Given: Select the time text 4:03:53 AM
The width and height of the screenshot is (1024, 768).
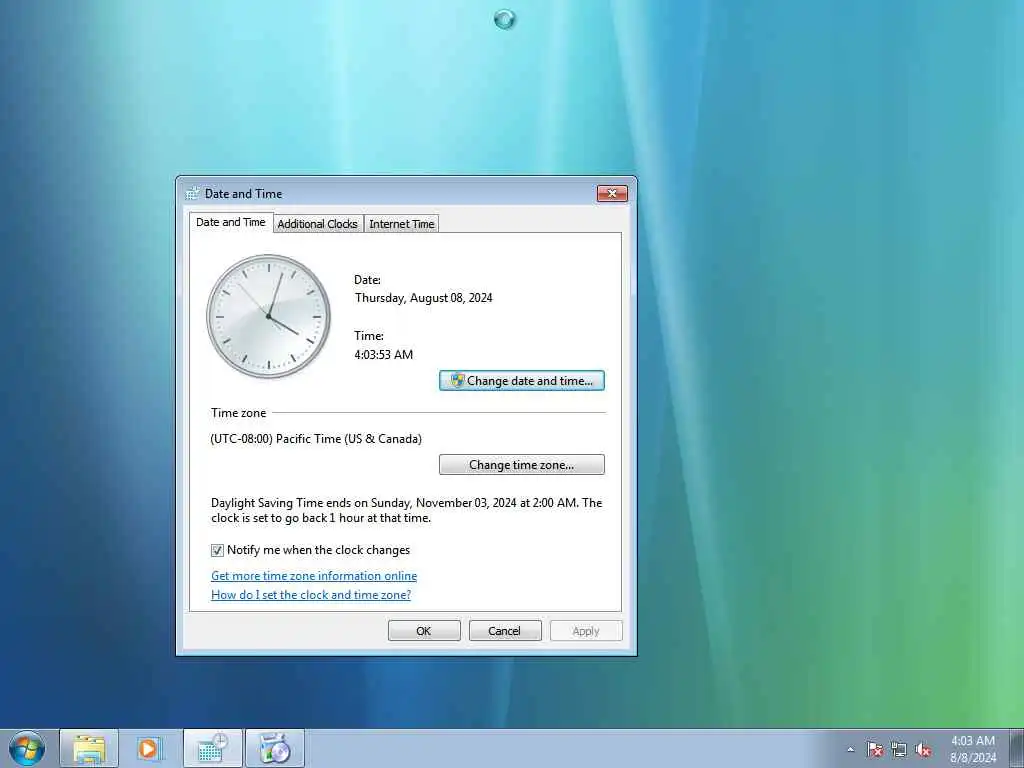Looking at the screenshot, I should pos(384,355).
